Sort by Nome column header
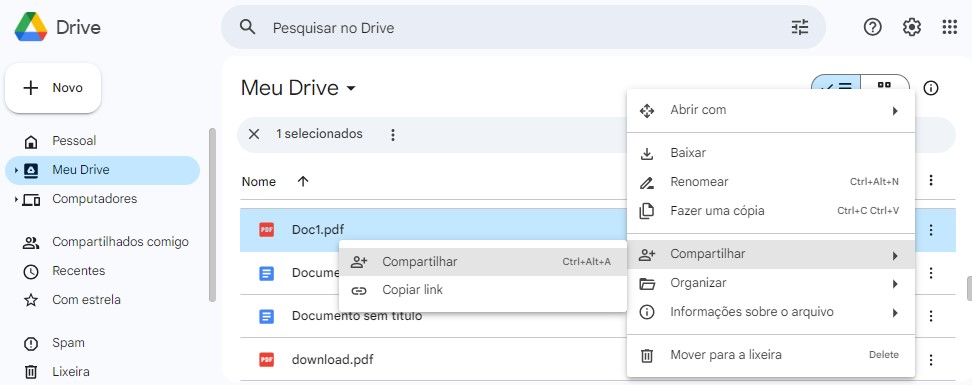Viewport: 972px width, 385px height. 258,182
